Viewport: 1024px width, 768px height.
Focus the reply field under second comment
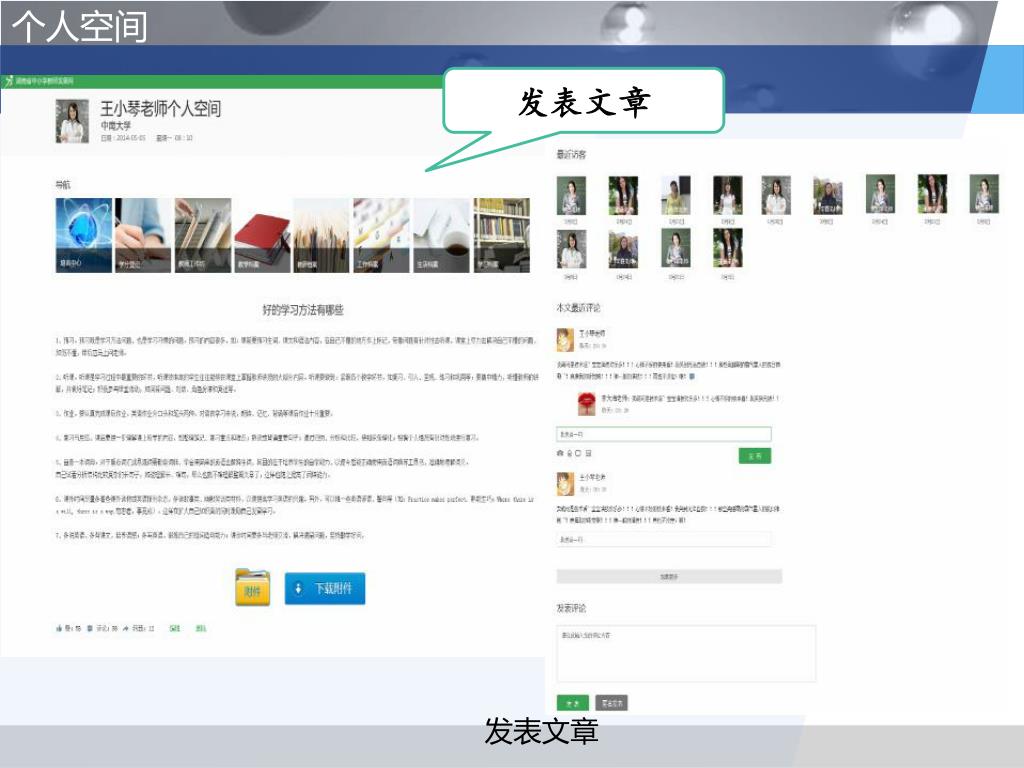[x=664, y=539]
